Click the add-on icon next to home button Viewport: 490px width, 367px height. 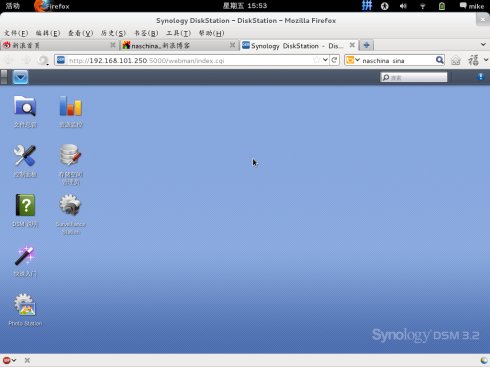tap(473, 60)
